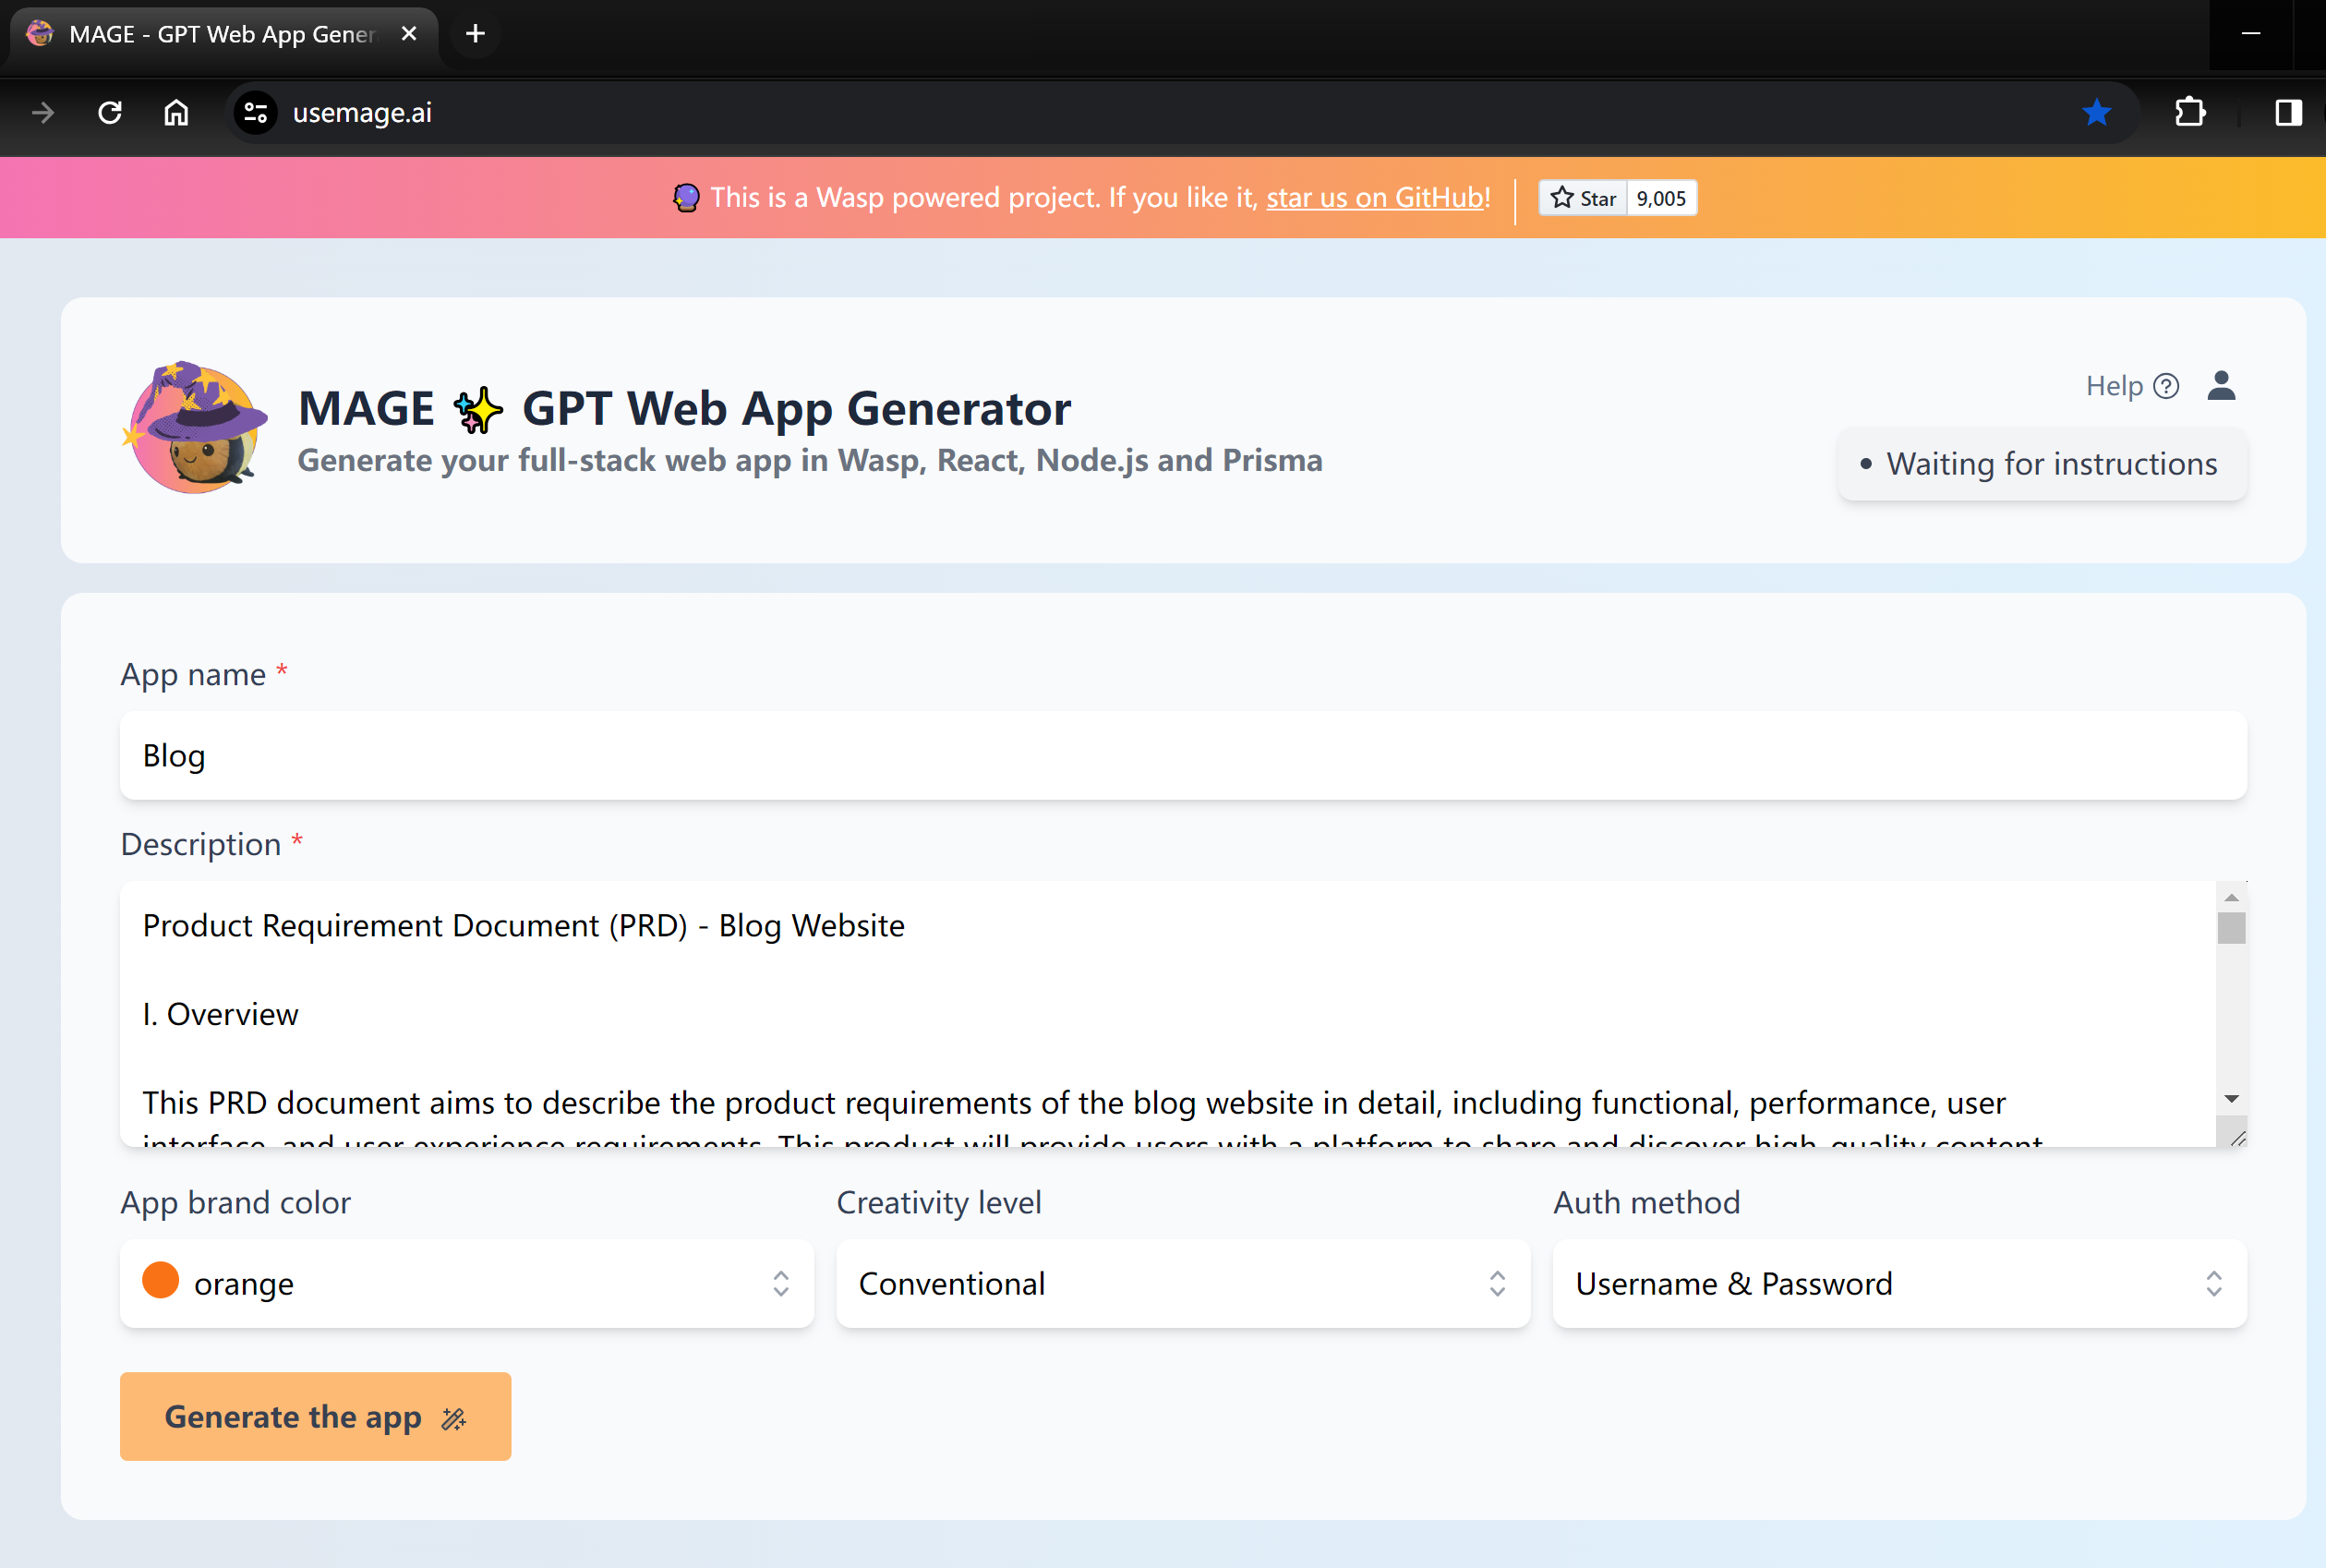Viewport: 2326px width, 1568px height.
Task: Click the Description scrollbar down arrow
Action: click(2231, 1099)
